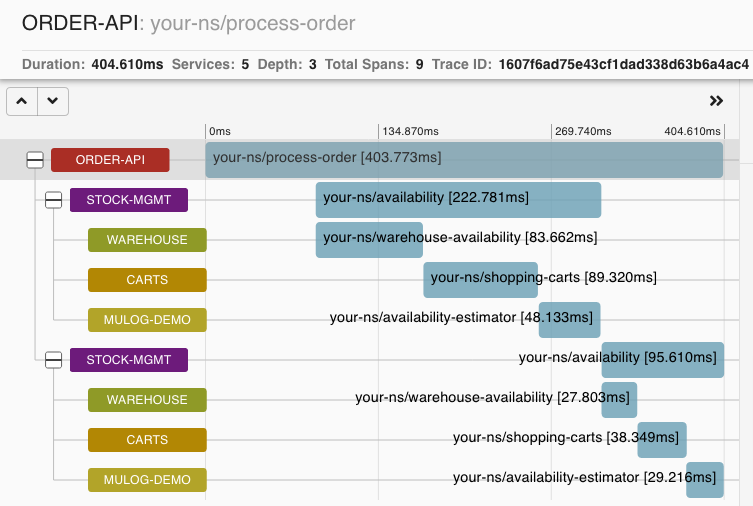753x506 pixels.
Task: Collapse STOCK-MGMT with the 222.781ms span
Action: point(53,200)
